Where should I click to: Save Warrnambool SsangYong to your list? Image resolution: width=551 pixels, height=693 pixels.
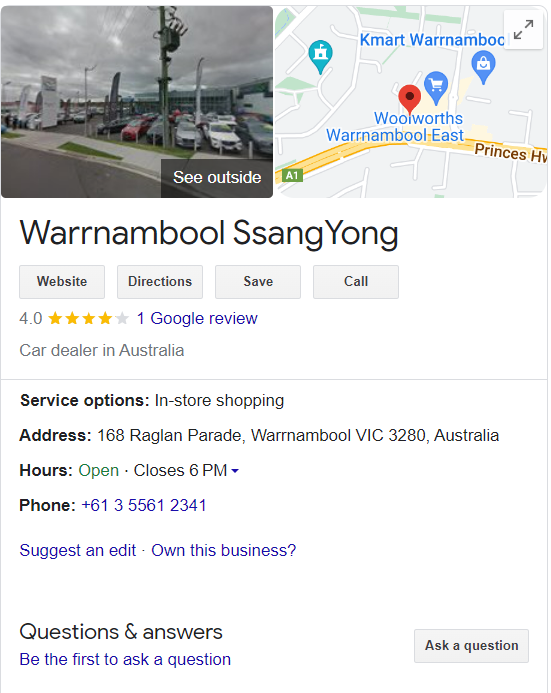[258, 282]
